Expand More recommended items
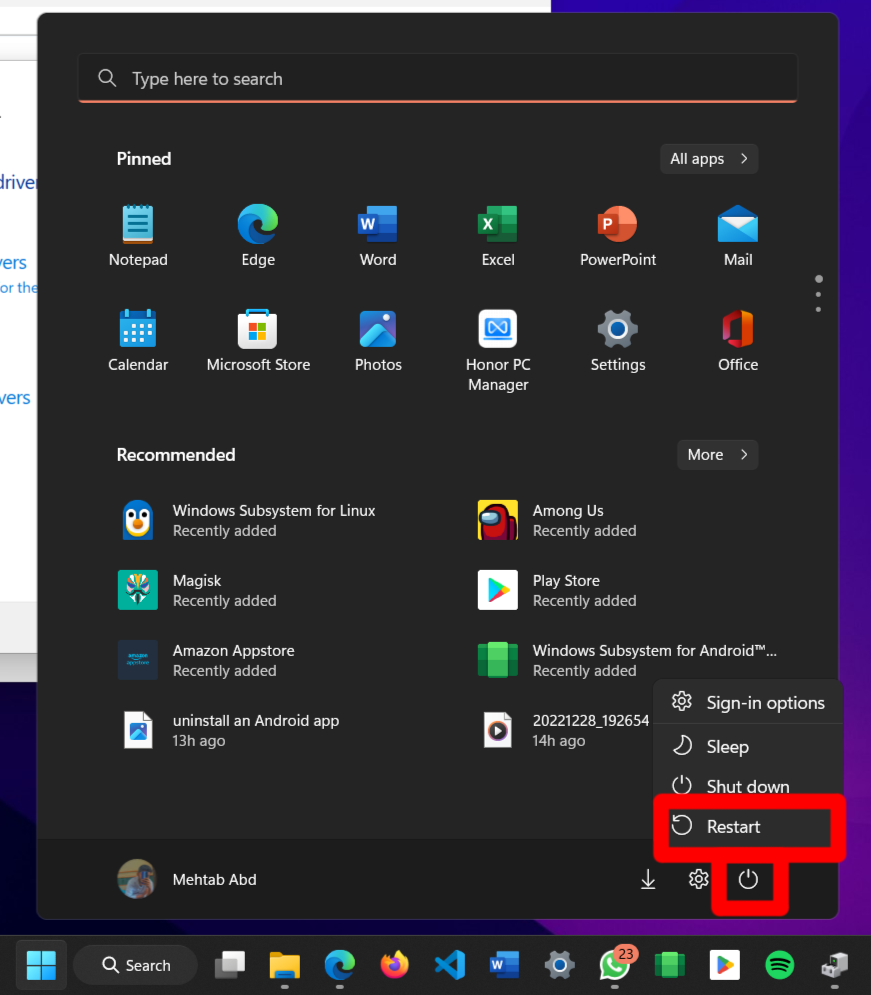This screenshot has width=871, height=995. tap(717, 455)
